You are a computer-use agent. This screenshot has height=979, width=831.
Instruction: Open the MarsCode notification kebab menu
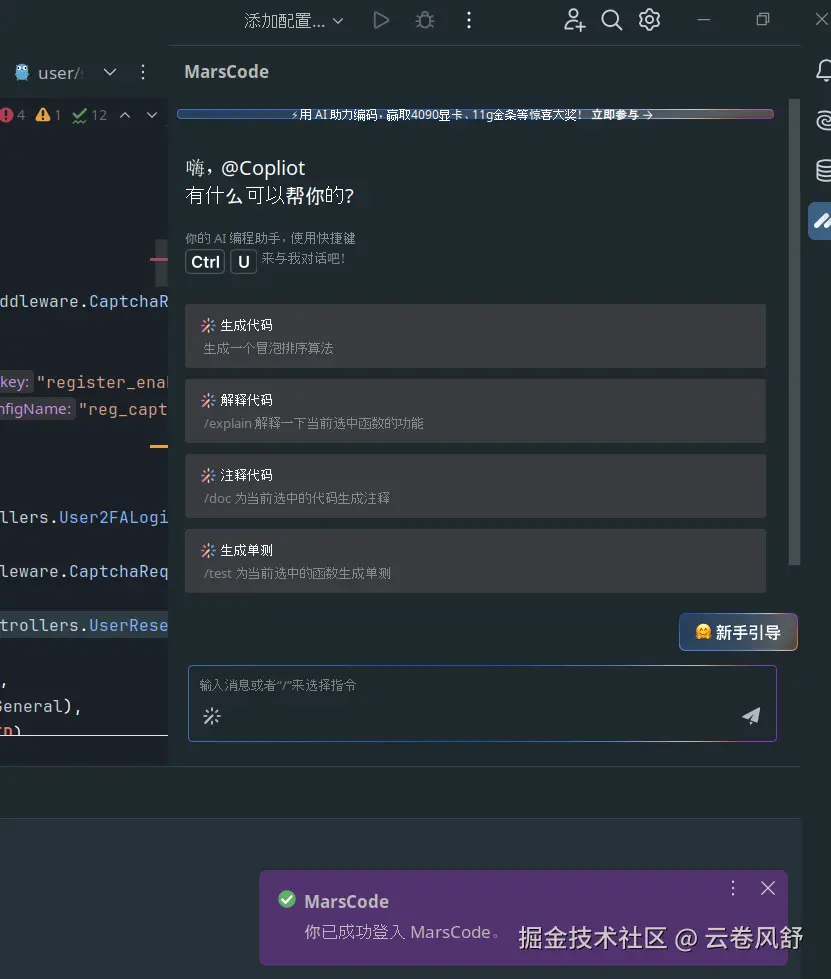click(x=732, y=888)
